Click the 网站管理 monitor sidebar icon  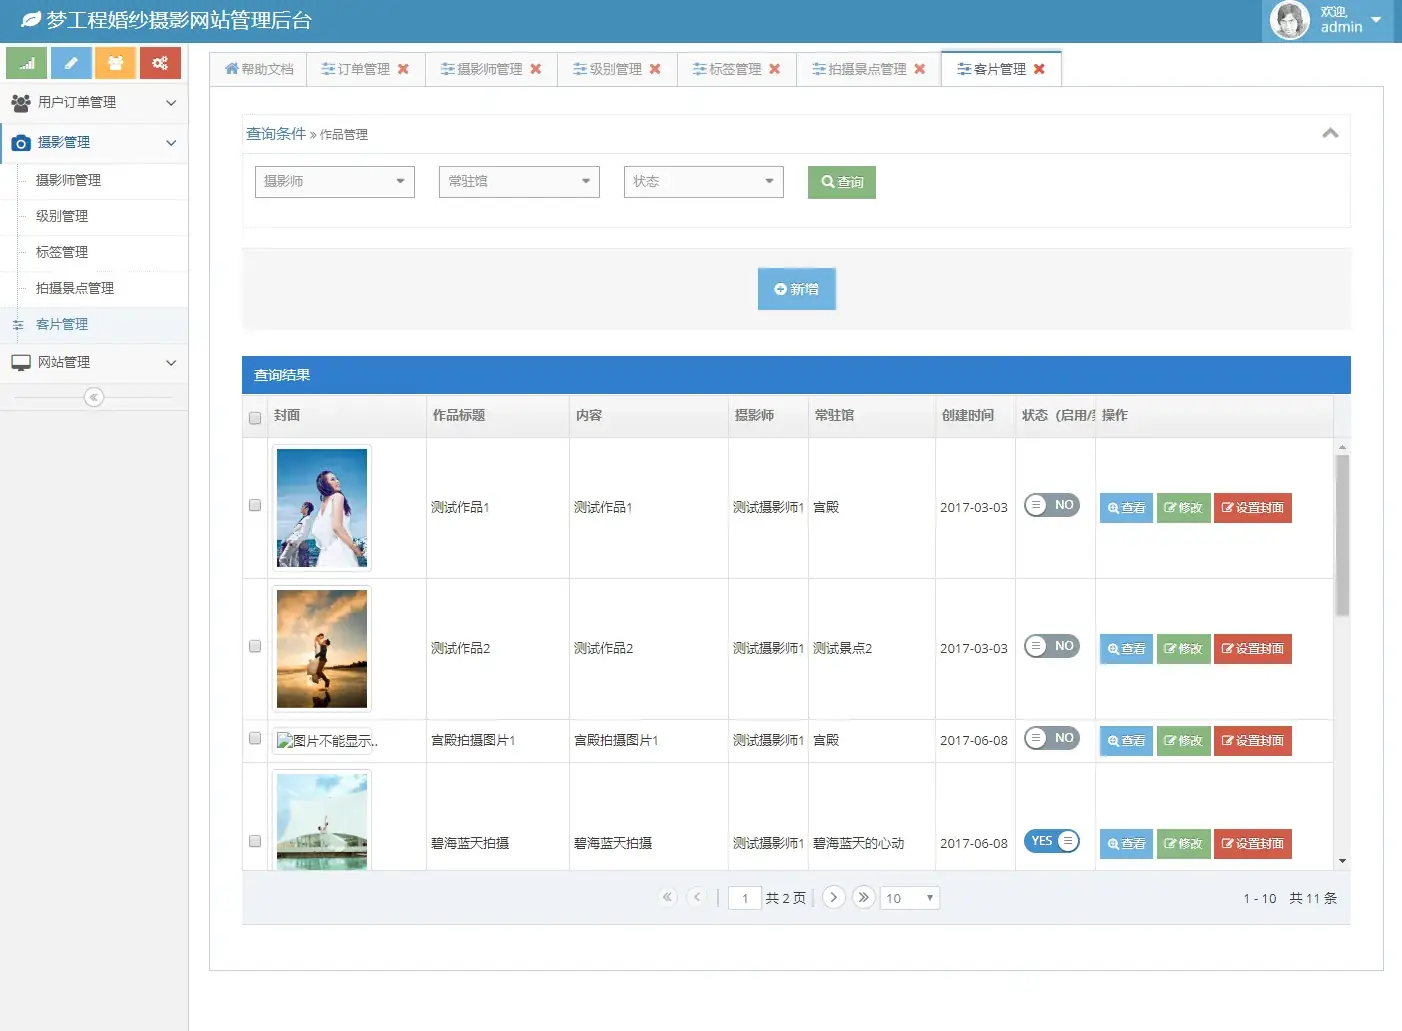[x=21, y=362]
